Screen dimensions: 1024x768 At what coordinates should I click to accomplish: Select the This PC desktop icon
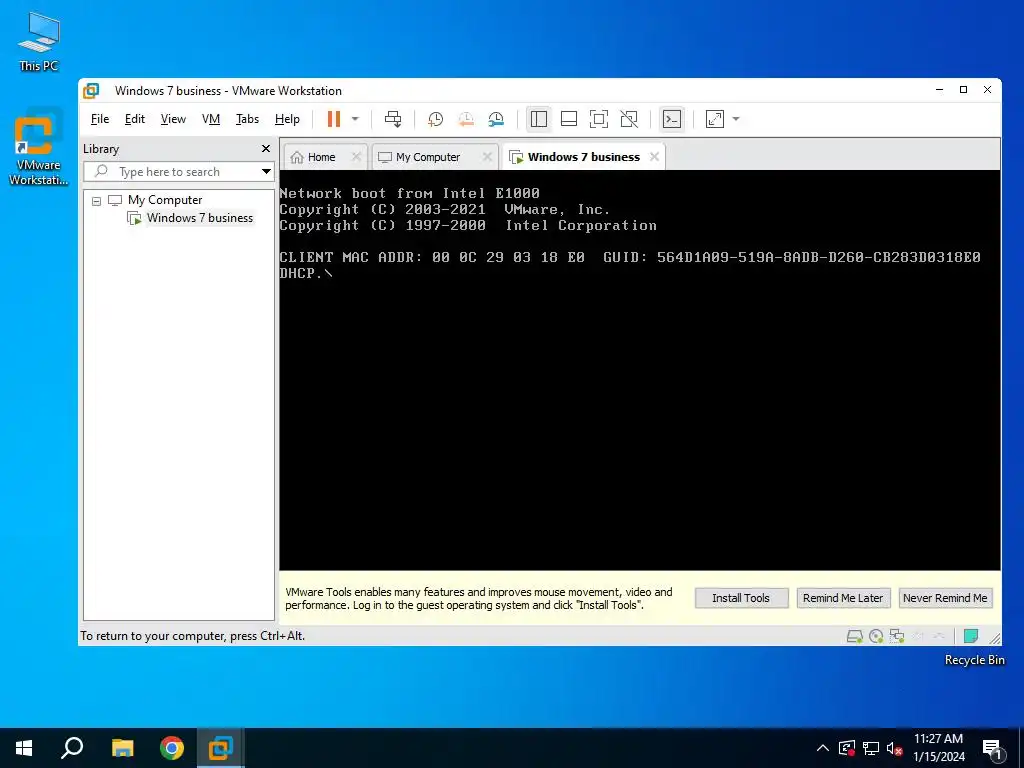(x=38, y=41)
